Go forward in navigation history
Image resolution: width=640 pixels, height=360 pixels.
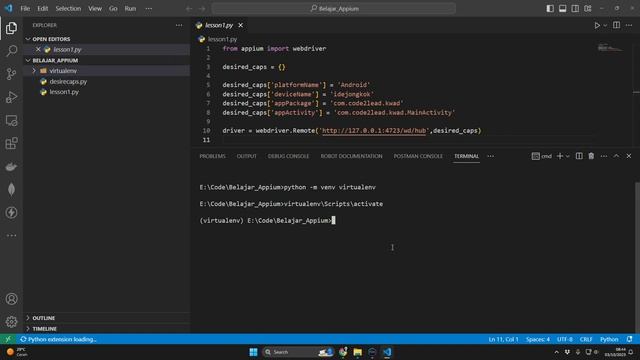[x=202, y=9]
